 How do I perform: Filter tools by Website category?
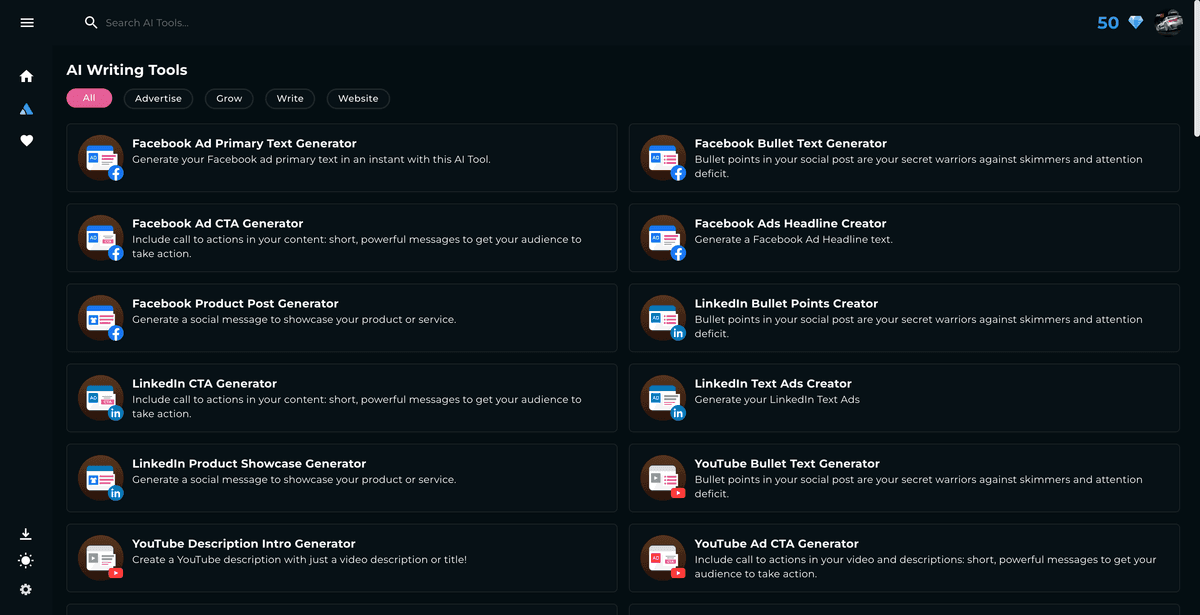[358, 98]
